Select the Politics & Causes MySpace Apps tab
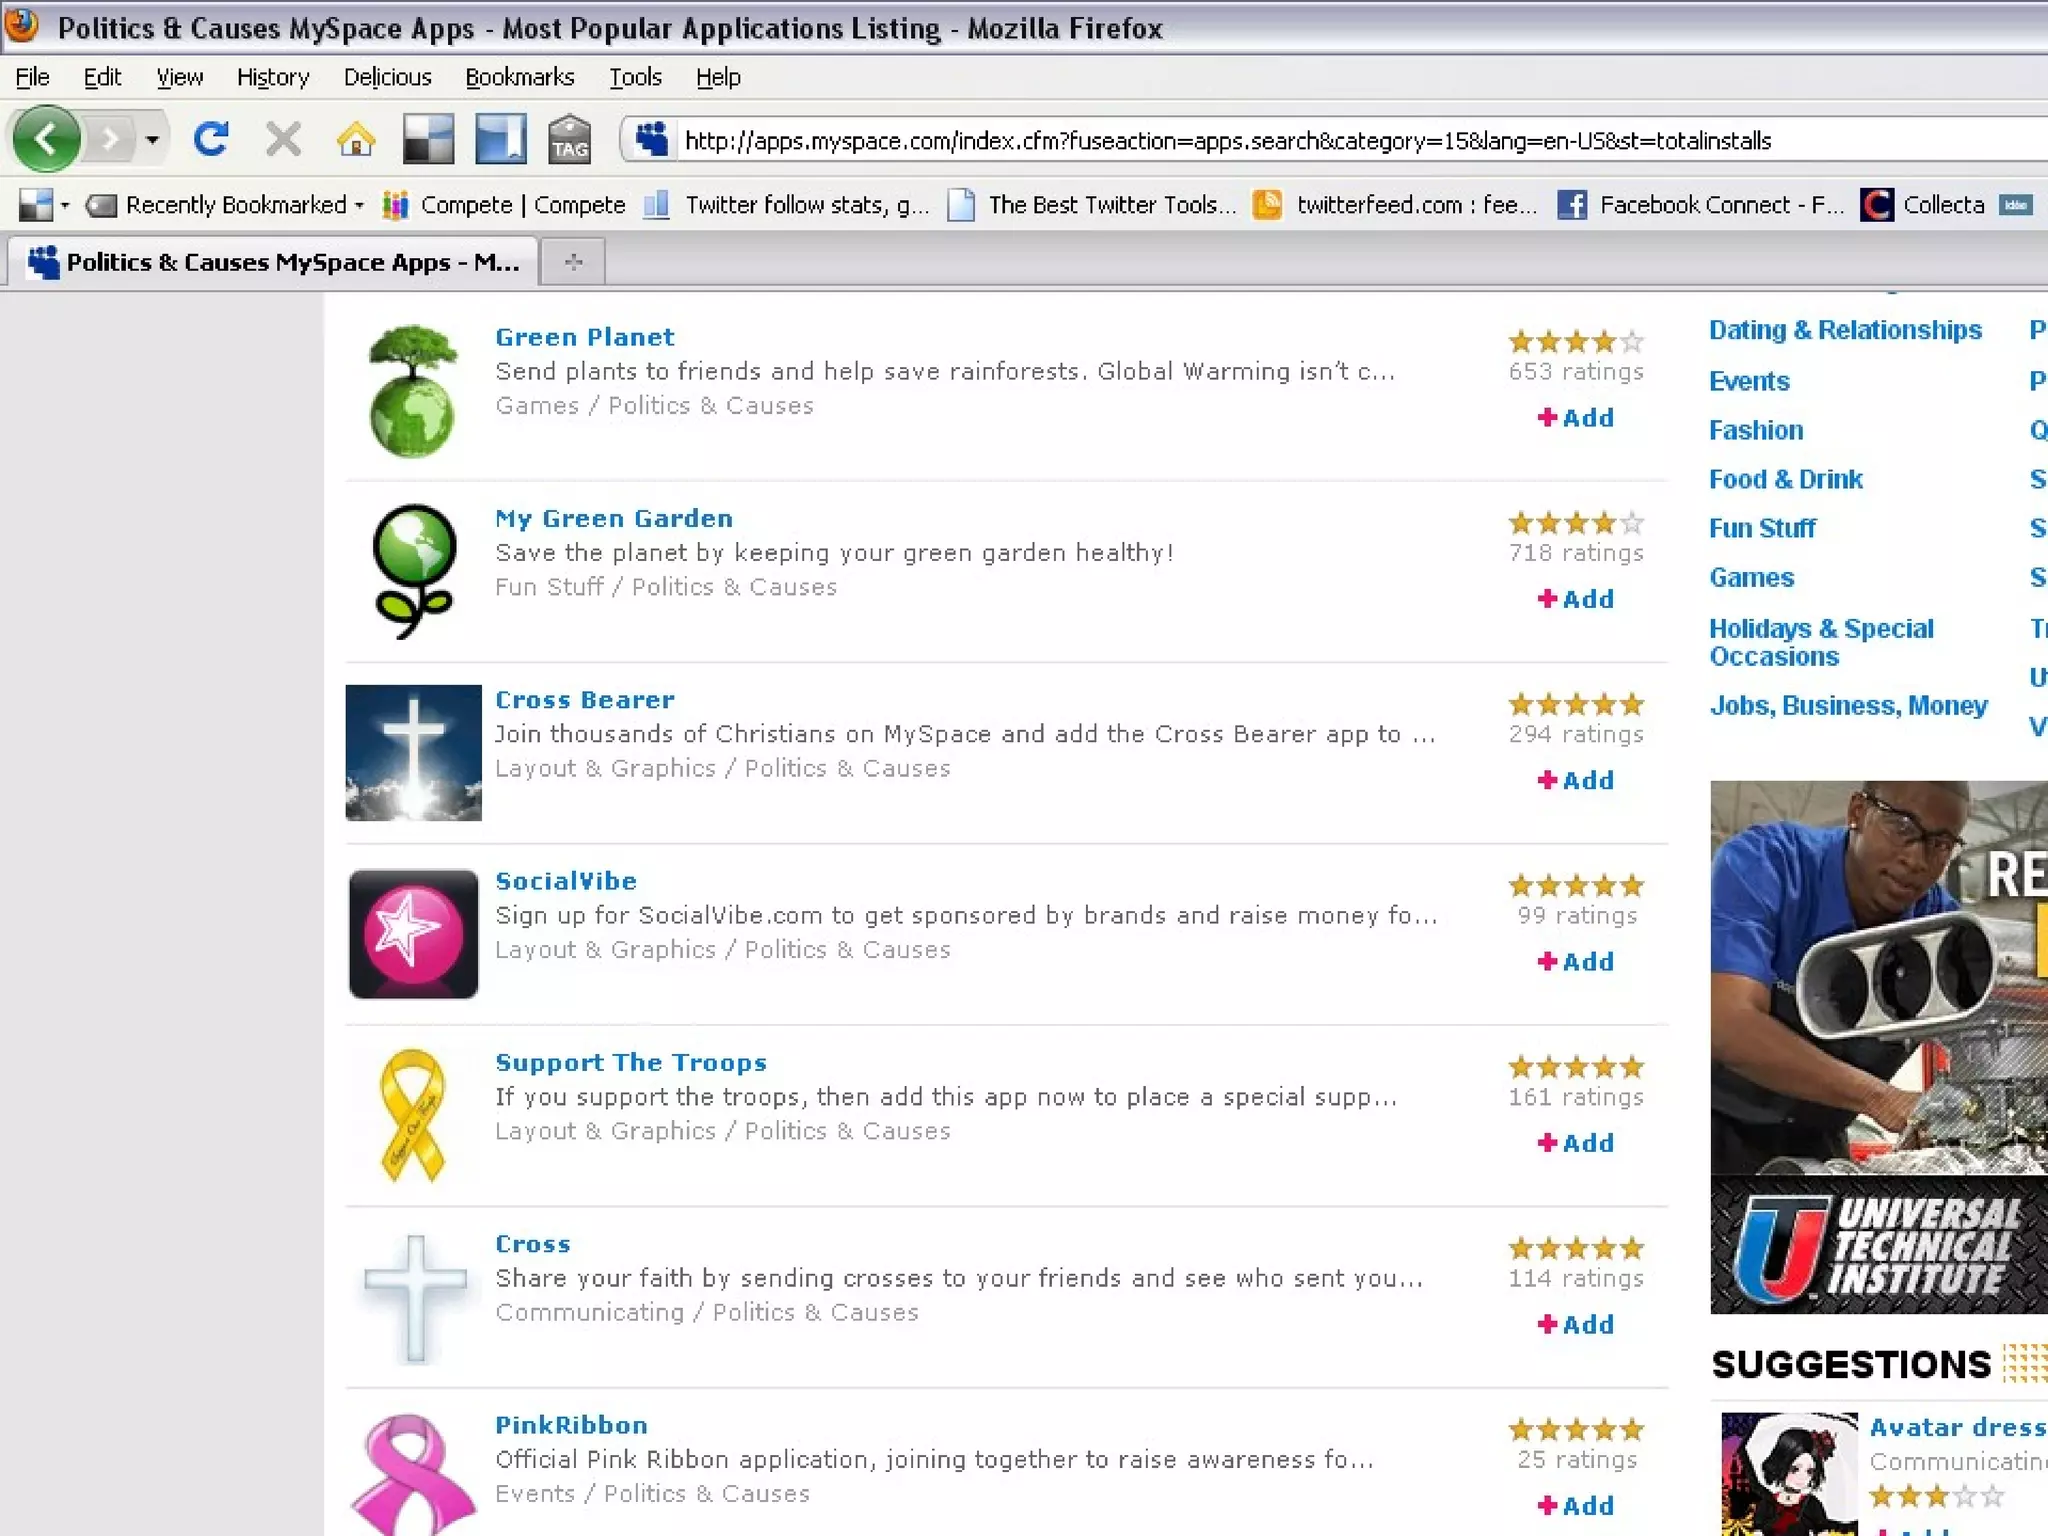This screenshot has width=2048, height=1536. (273, 262)
